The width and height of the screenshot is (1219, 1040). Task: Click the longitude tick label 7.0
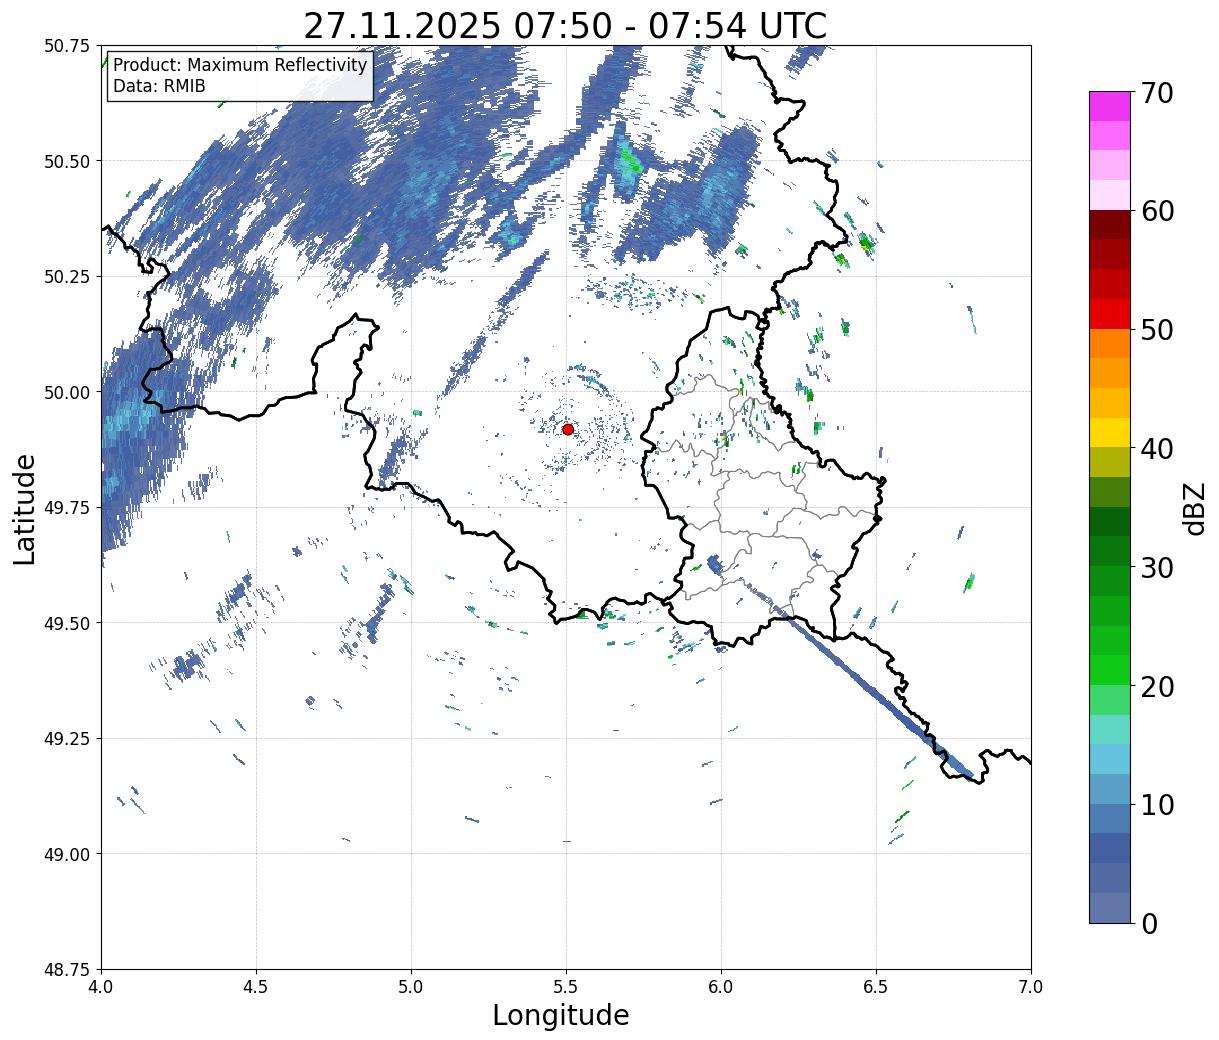1031,986
